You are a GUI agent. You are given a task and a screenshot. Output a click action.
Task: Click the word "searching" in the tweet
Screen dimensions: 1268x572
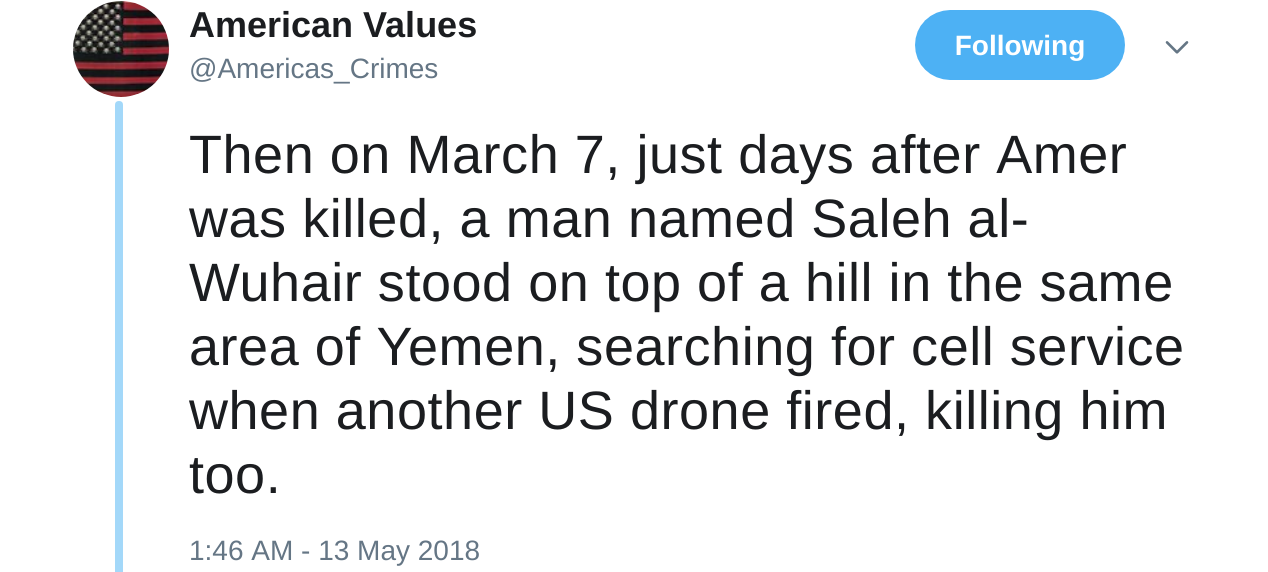(695, 347)
